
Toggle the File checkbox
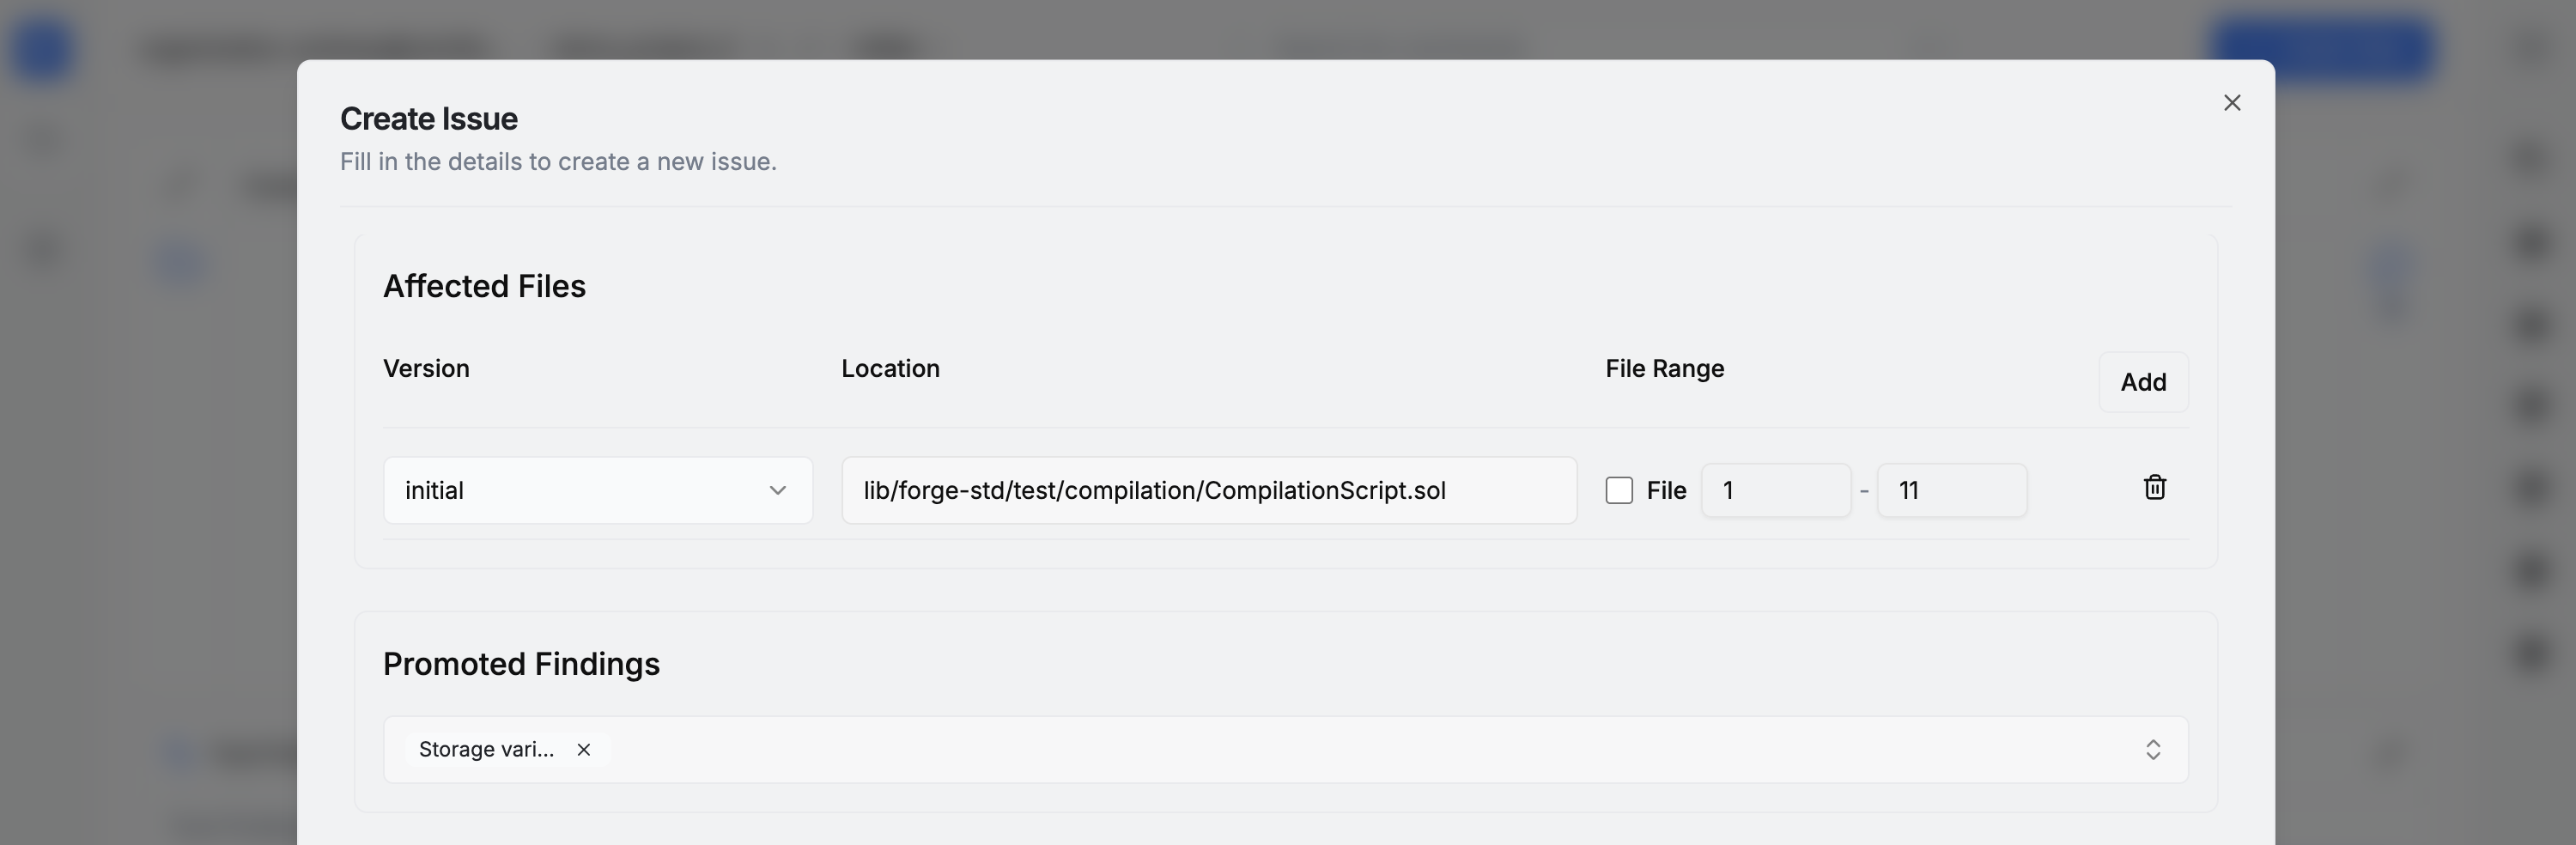(1619, 491)
